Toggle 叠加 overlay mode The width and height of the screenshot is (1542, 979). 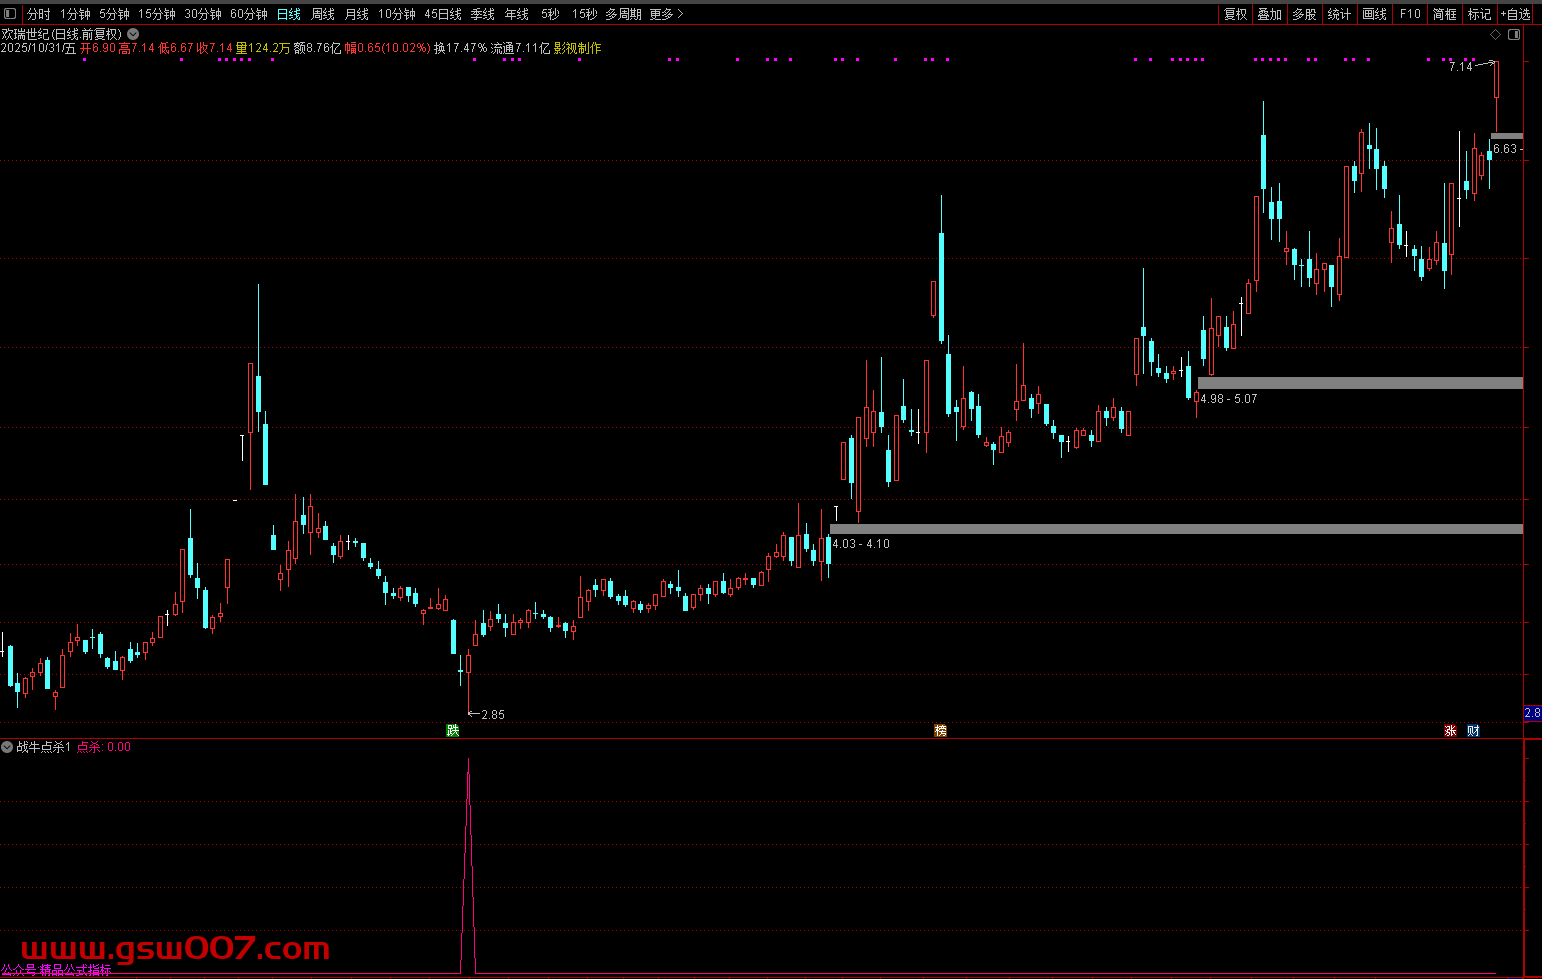click(1270, 14)
